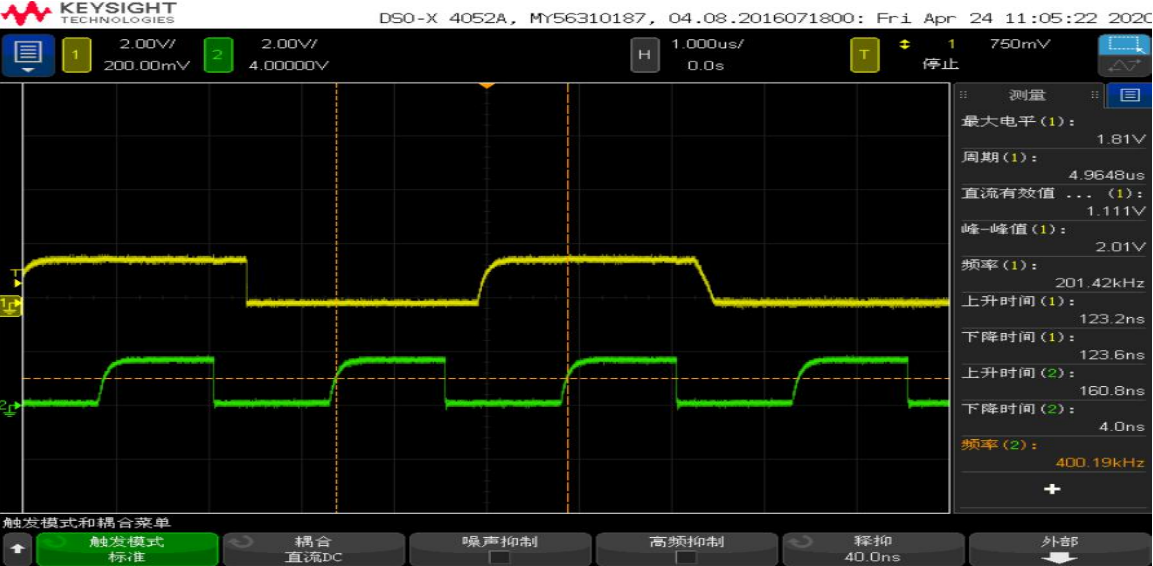Click the orange trigger time marker at top
The width and height of the screenshot is (1153, 566).
(486, 86)
